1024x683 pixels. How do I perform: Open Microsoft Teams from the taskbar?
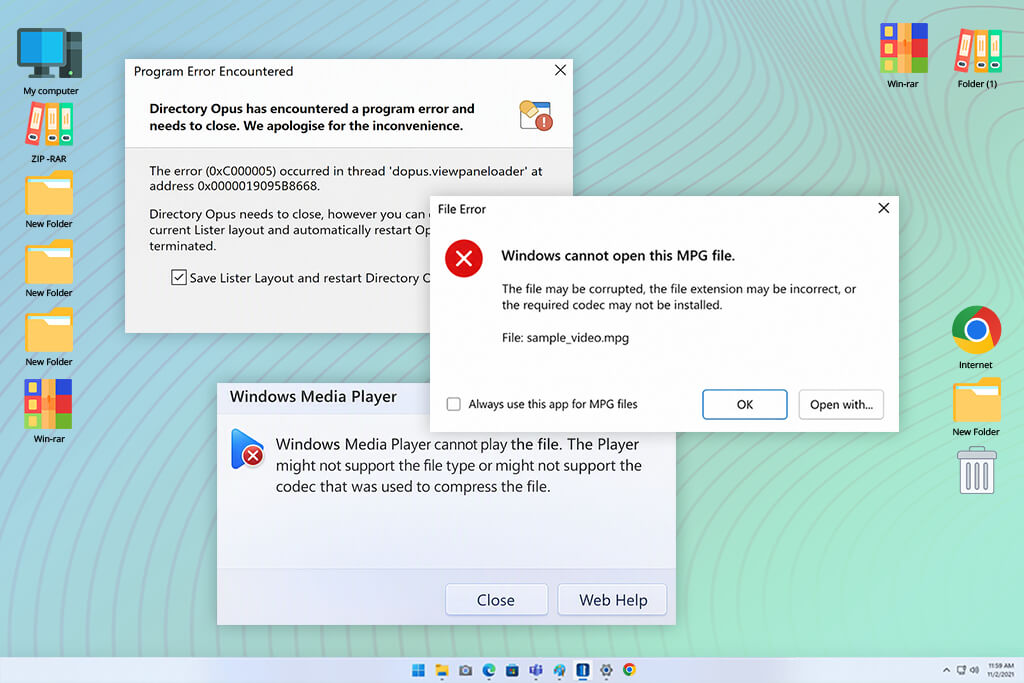tap(536, 670)
